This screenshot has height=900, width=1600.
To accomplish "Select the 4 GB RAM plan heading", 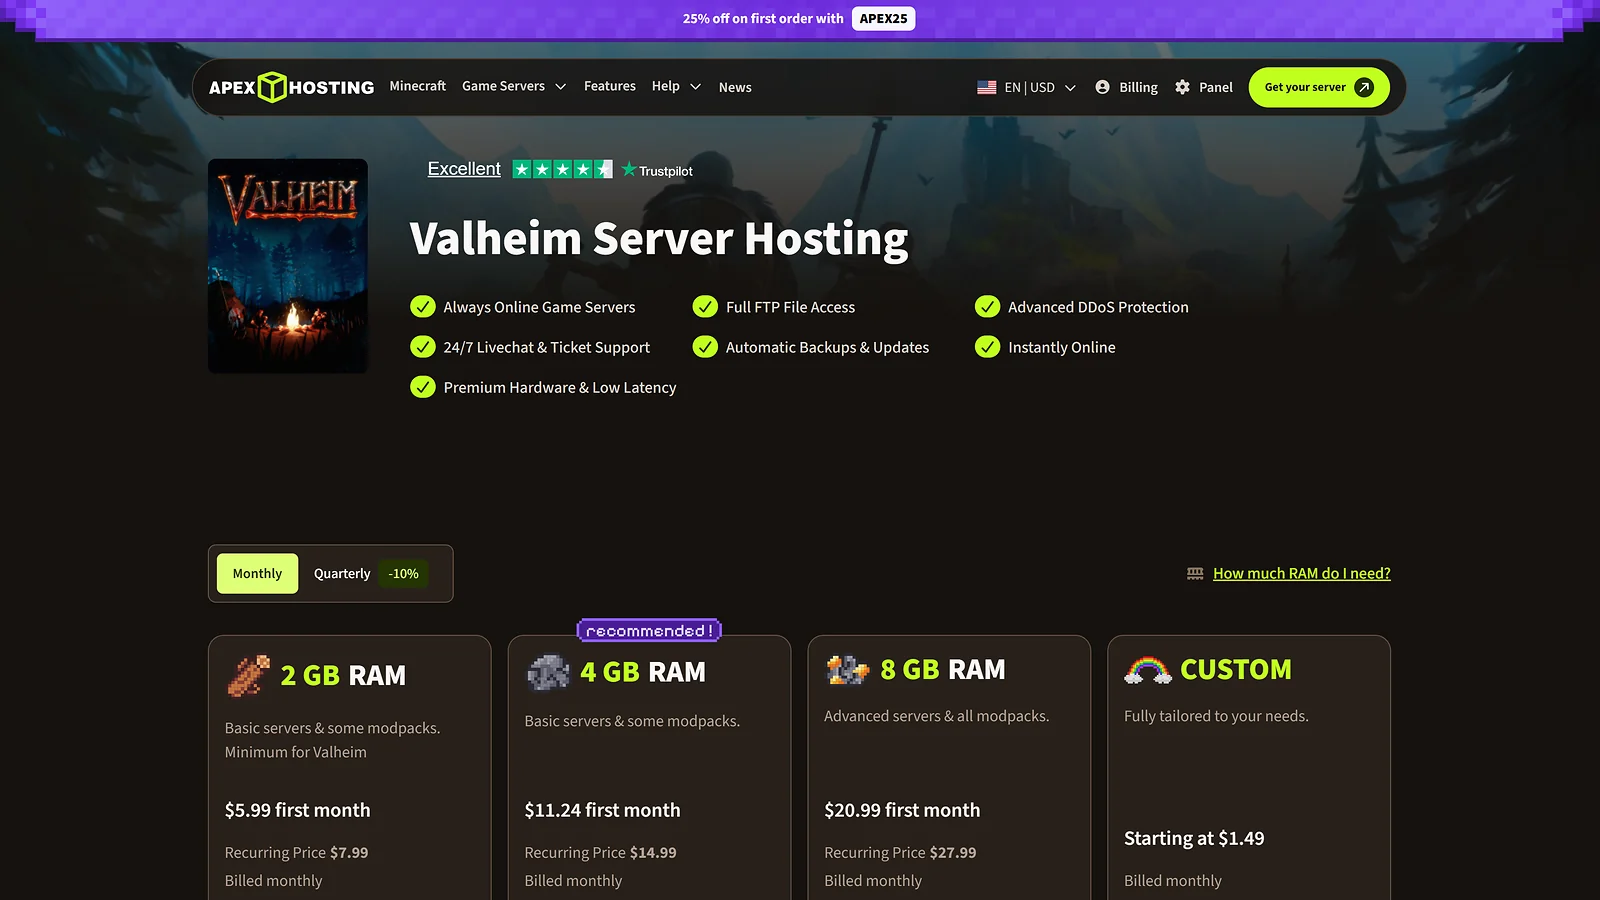I will tap(643, 672).
